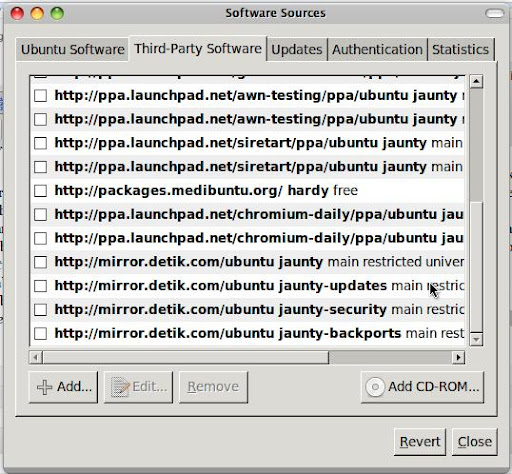Click the greyed-out Edit... button
Image resolution: width=512 pixels, height=474 pixels.
138,387
